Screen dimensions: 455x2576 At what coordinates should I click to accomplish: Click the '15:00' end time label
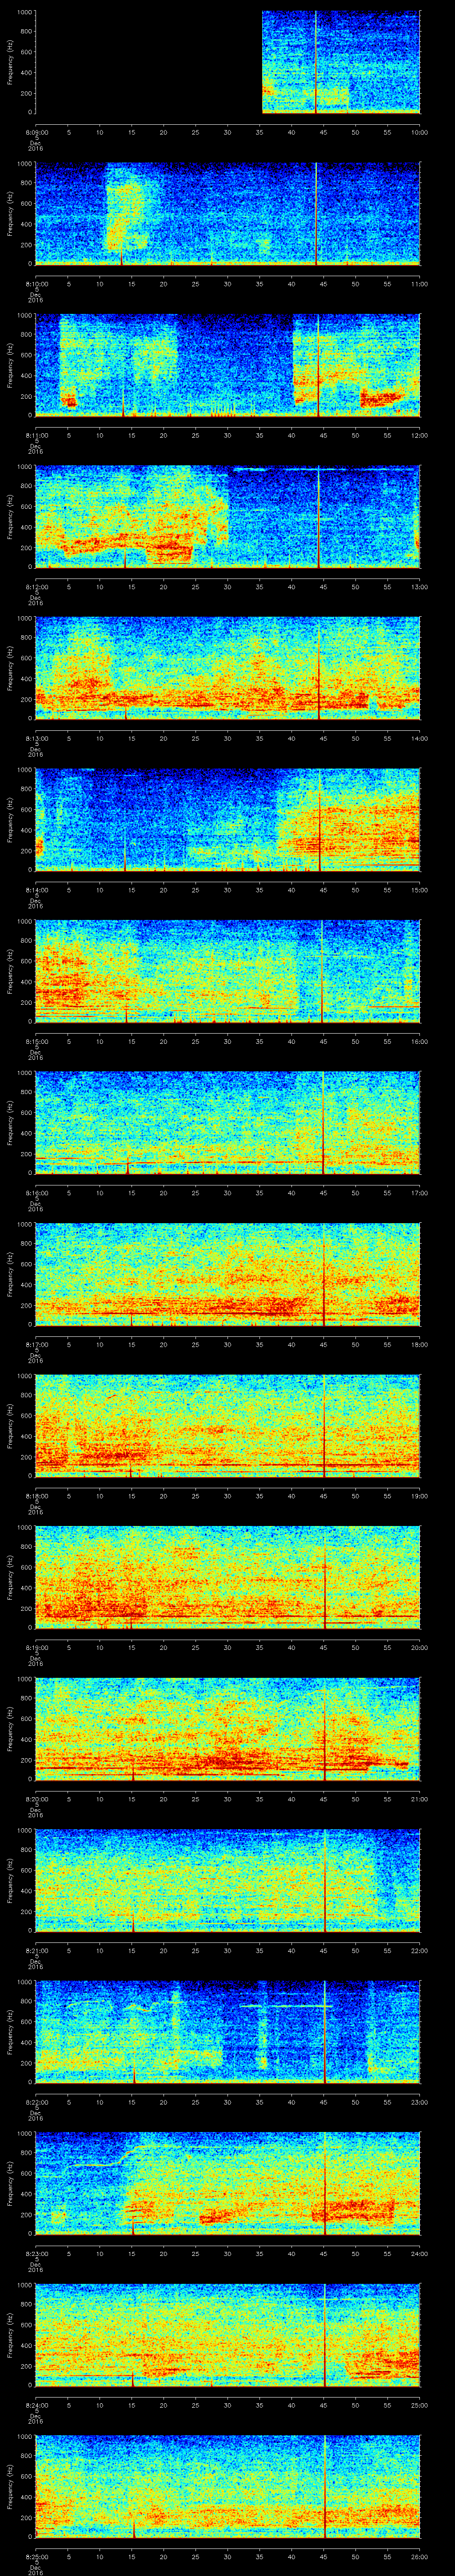tap(419, 890)
